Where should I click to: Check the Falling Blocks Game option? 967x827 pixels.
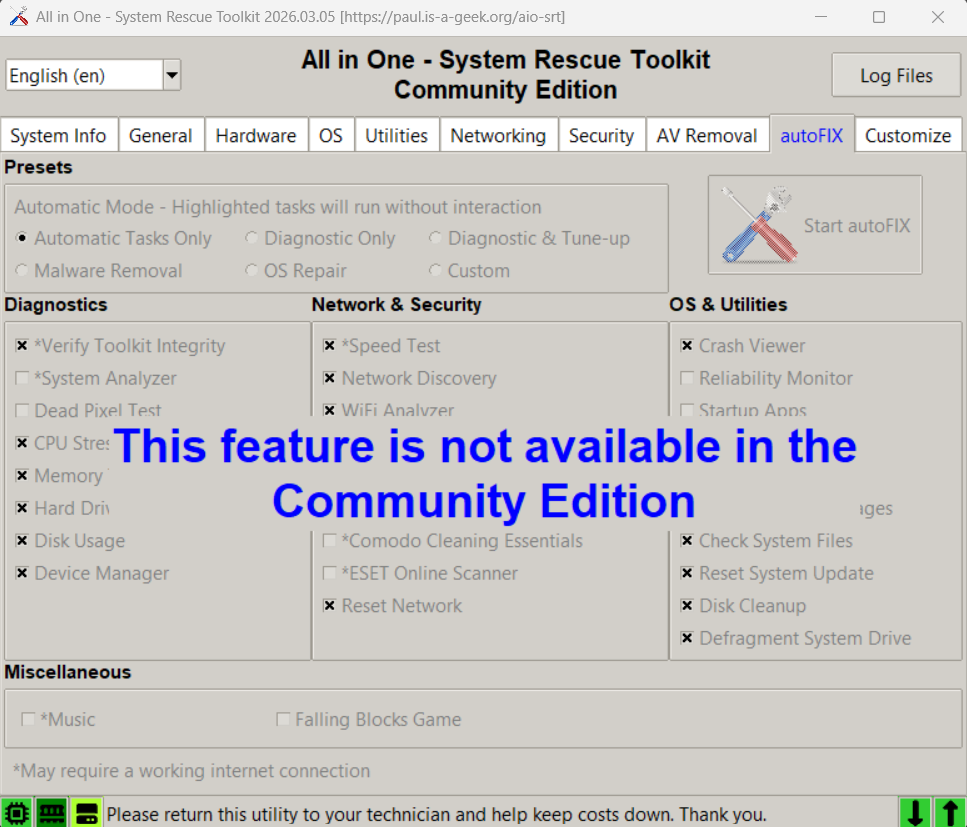[x=283, y=720]
